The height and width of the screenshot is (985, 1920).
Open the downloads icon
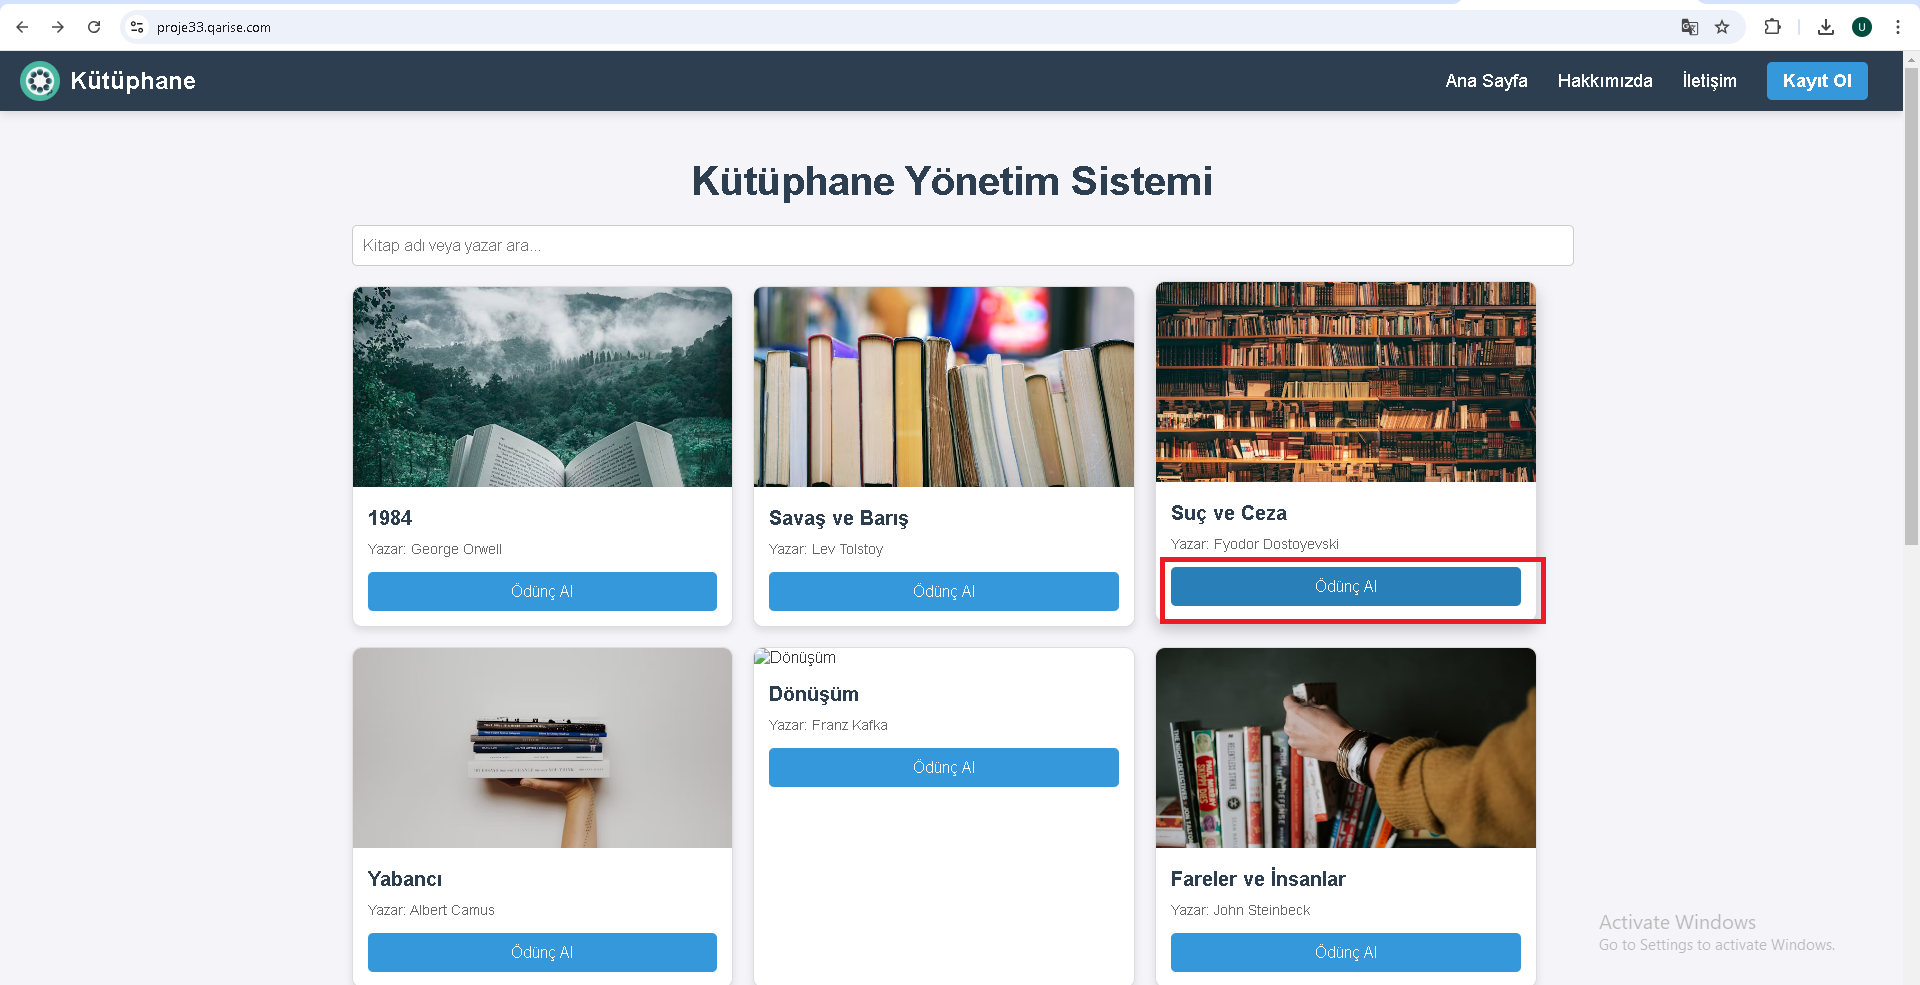[x=1826, y=27]
